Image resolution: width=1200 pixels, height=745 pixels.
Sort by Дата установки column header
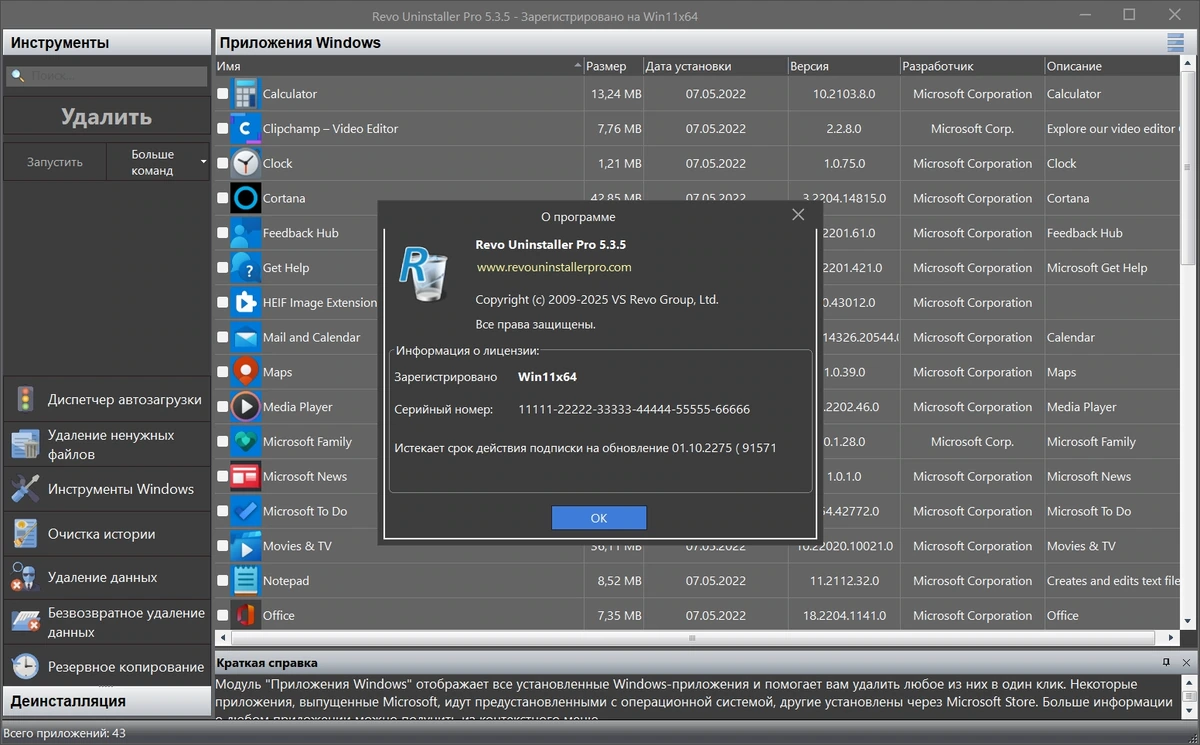(x=716, y=66)
